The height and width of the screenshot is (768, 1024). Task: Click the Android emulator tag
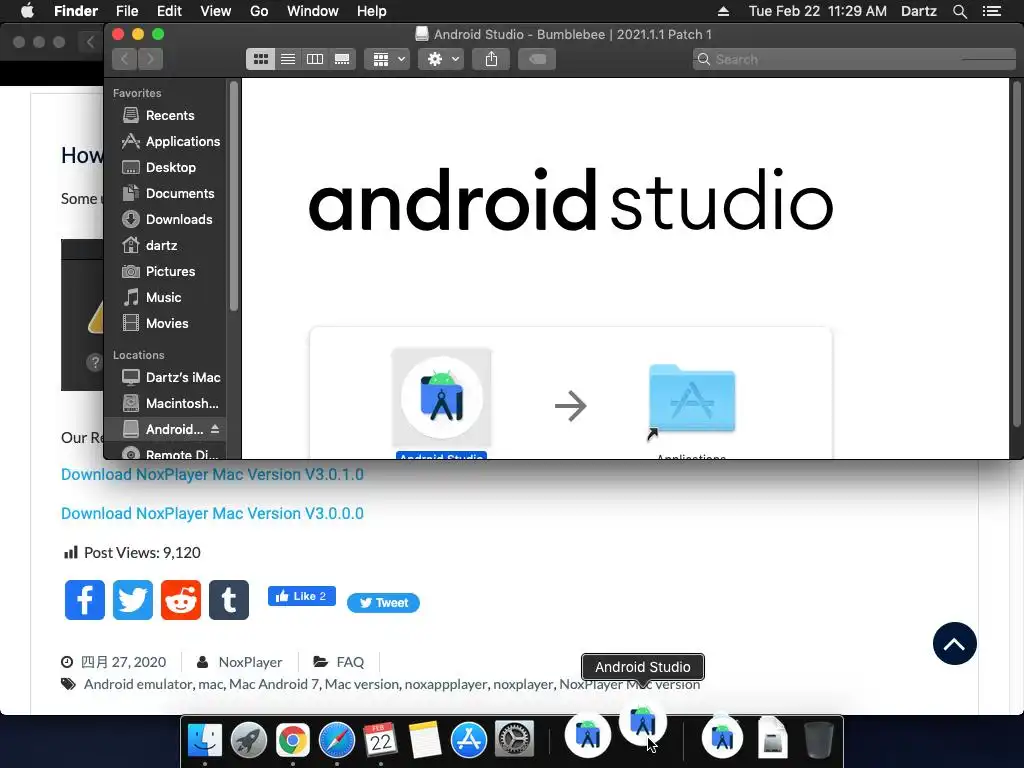click(138, 684)
